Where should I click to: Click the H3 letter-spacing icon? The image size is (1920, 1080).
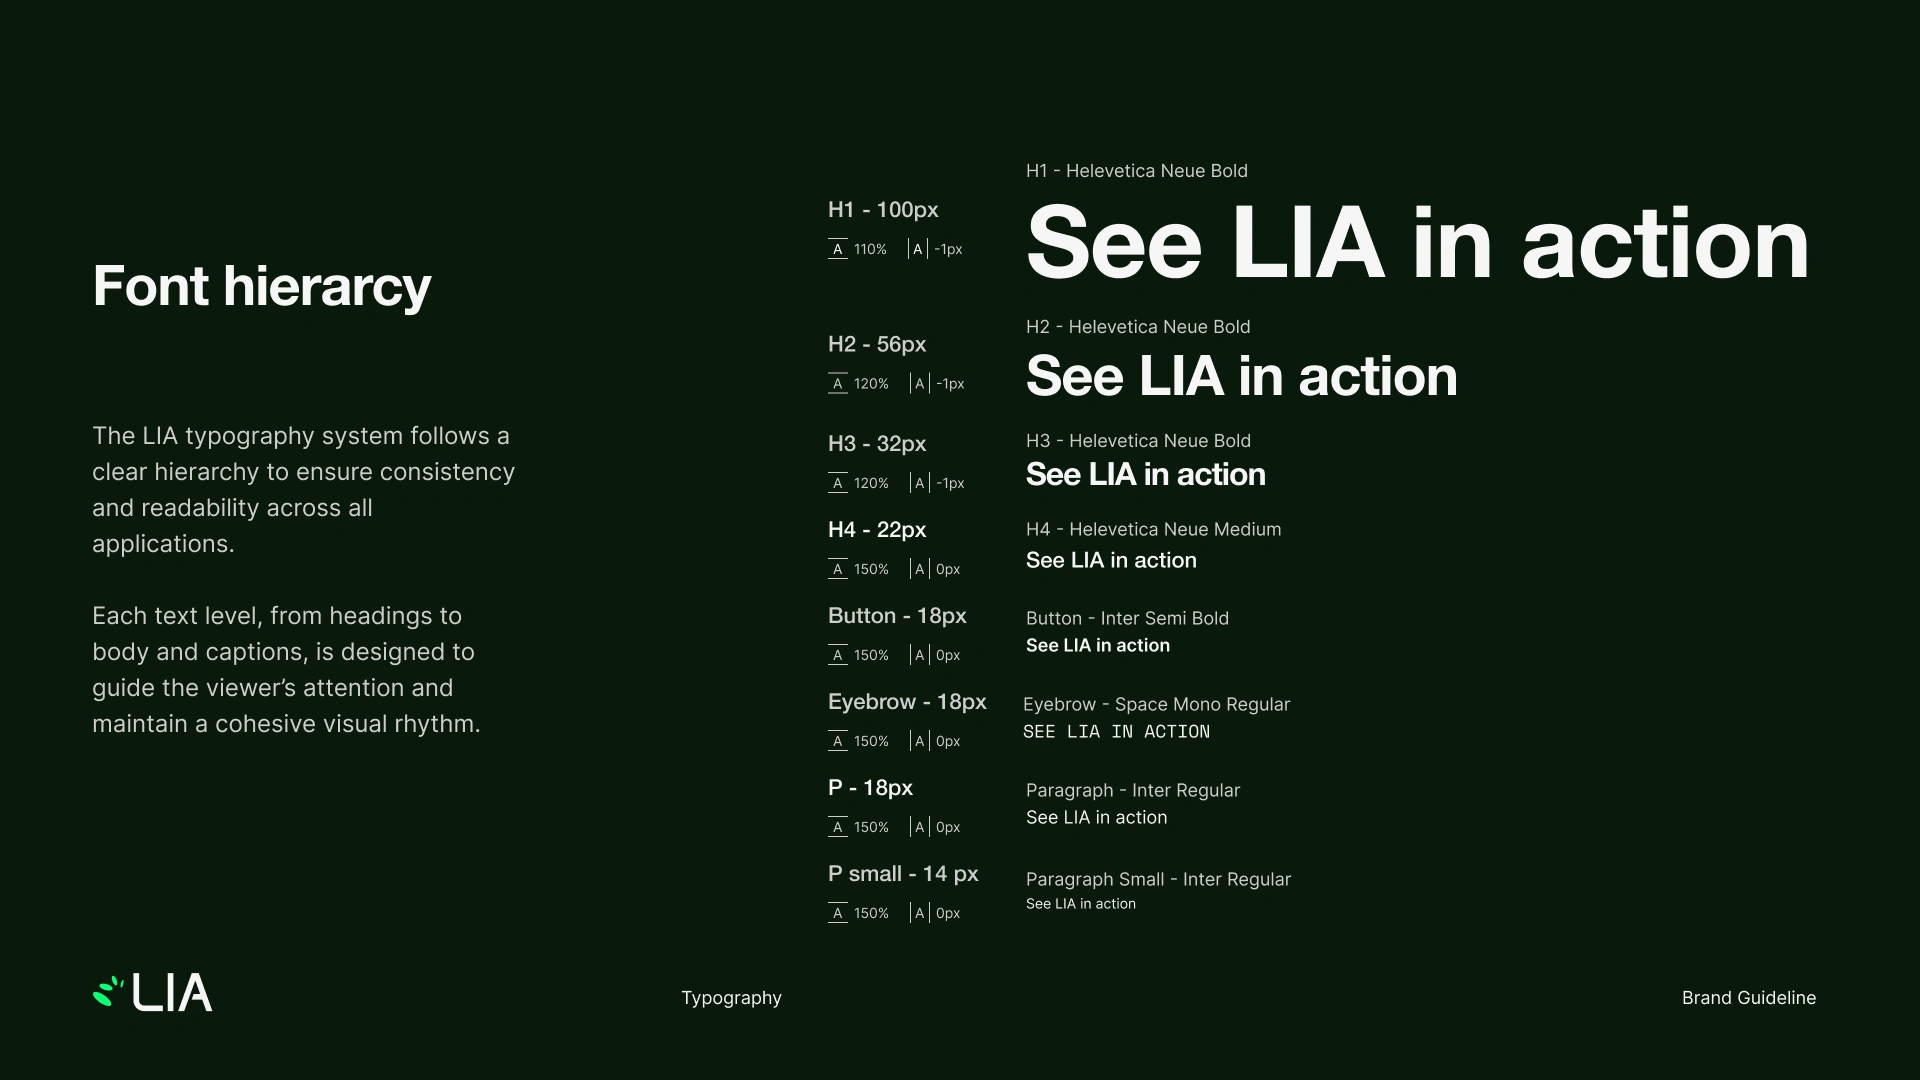pos(919,483)
